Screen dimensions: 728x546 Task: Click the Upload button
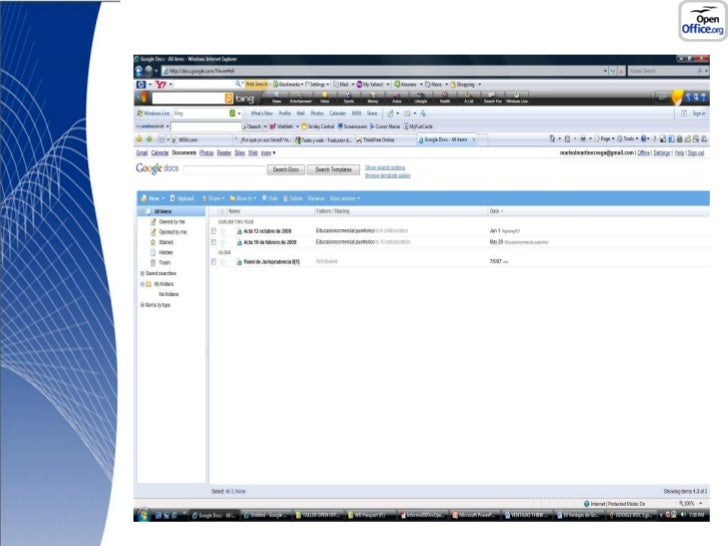pos(182,198)
